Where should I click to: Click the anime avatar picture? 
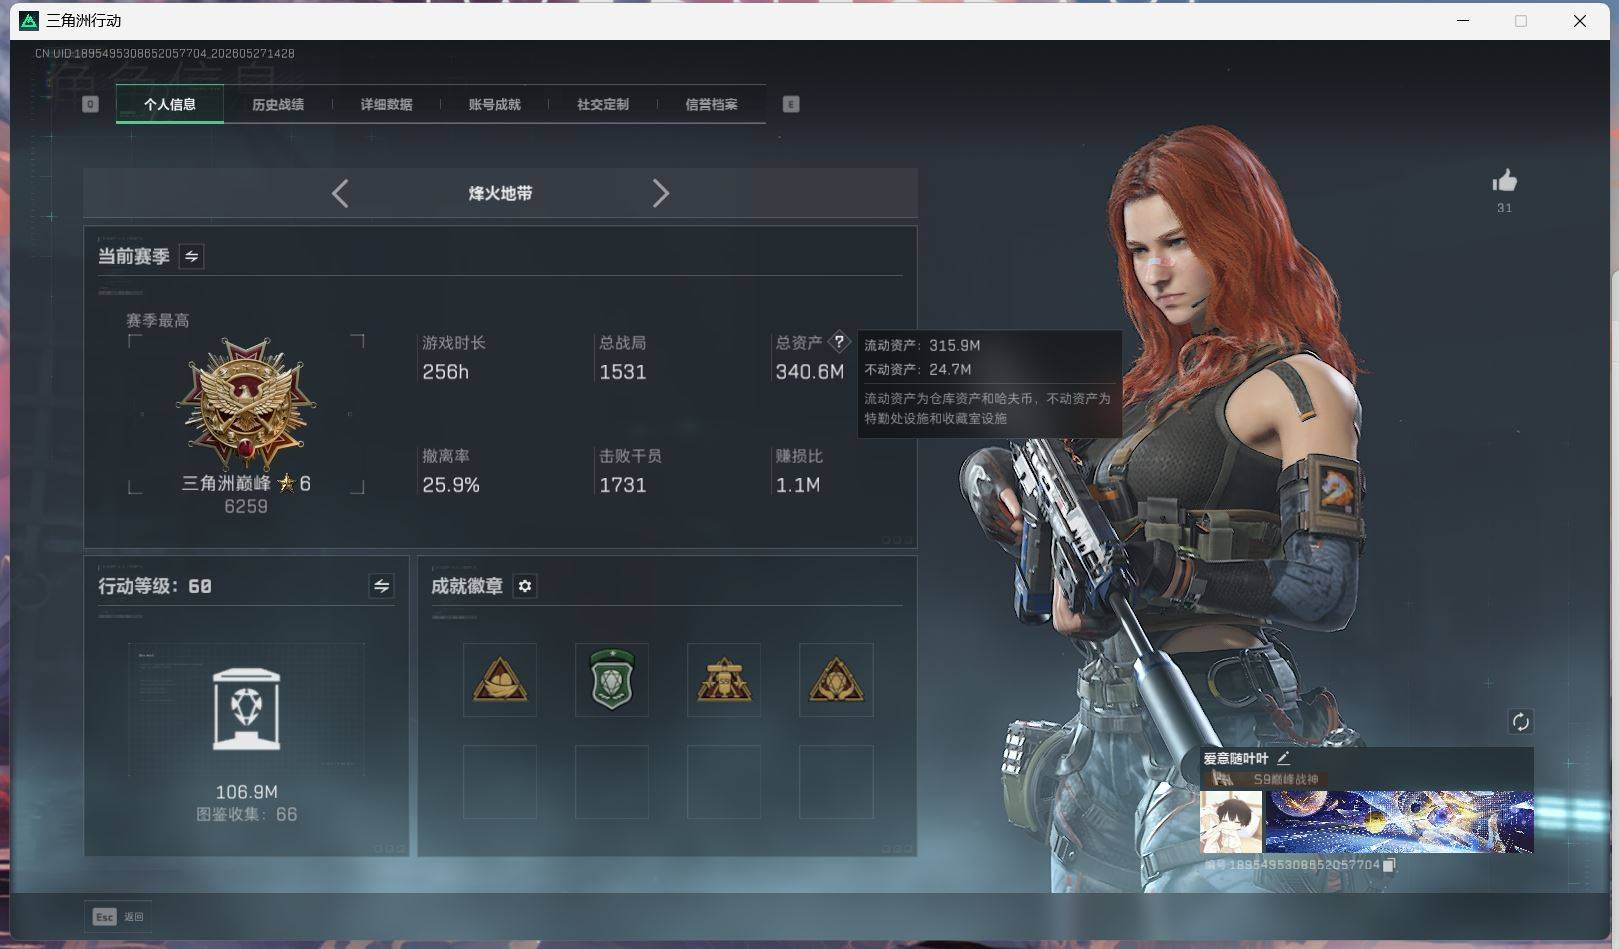(x=1231, y=822)
